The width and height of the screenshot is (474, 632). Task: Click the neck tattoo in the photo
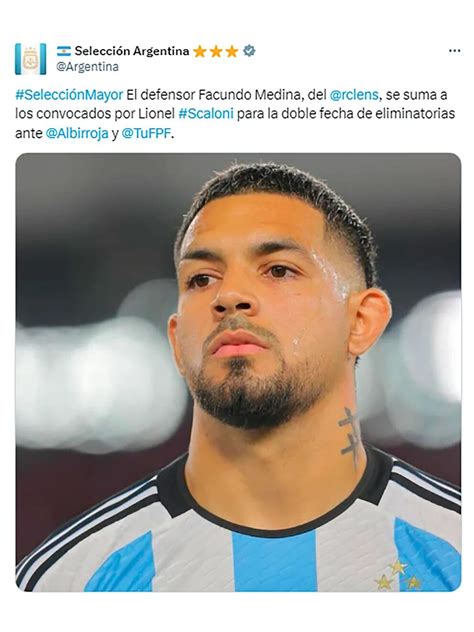[349, 437]
